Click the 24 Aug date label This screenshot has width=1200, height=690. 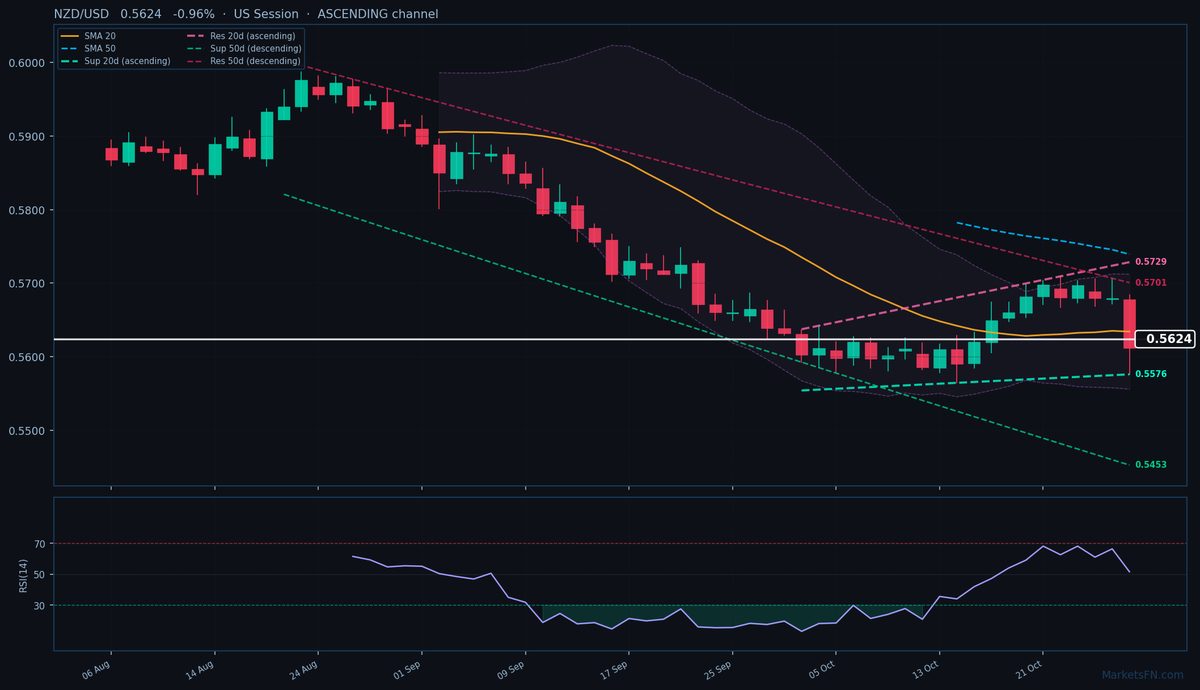303,668
